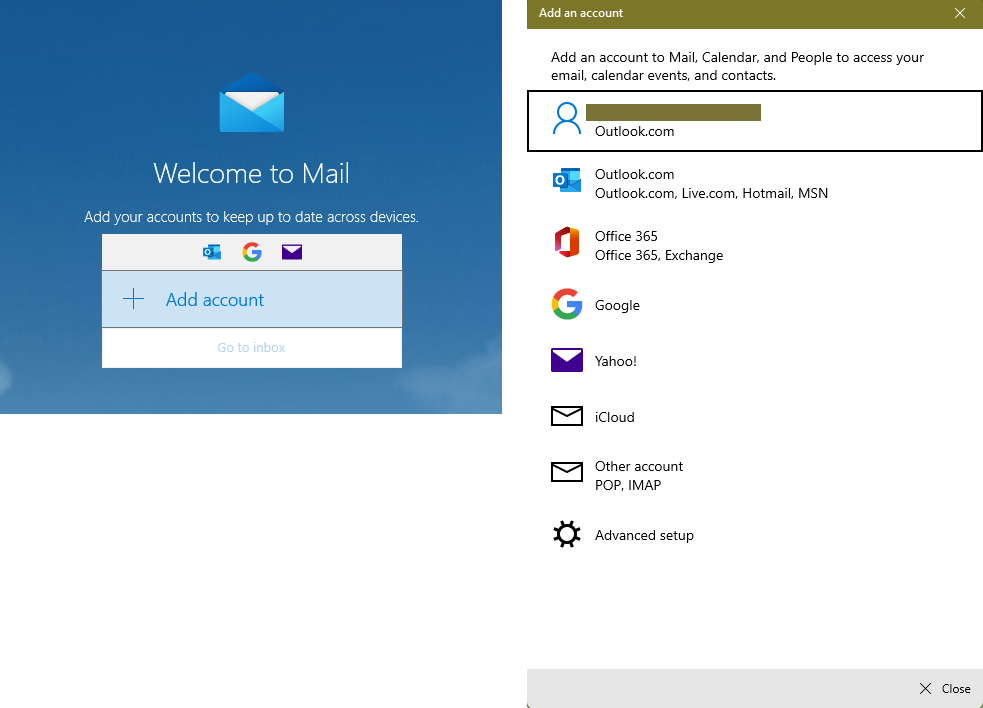Click the Google G logo in account list

pyautogui.click(x=567, y=304)
